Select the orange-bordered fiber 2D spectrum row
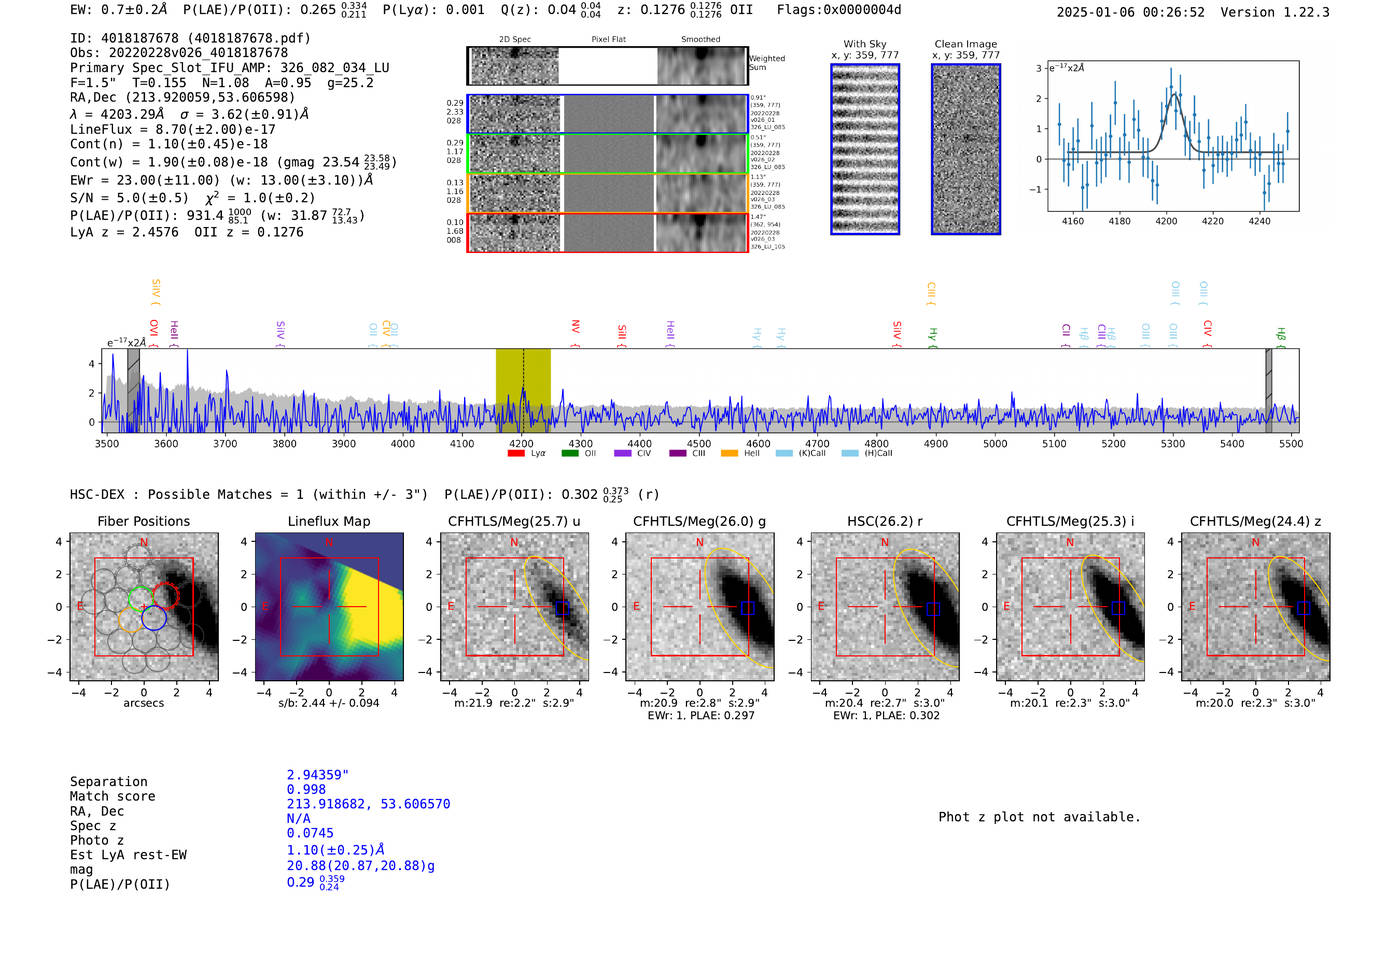This screenshot has width=1400, height=953. pos(607,193)
